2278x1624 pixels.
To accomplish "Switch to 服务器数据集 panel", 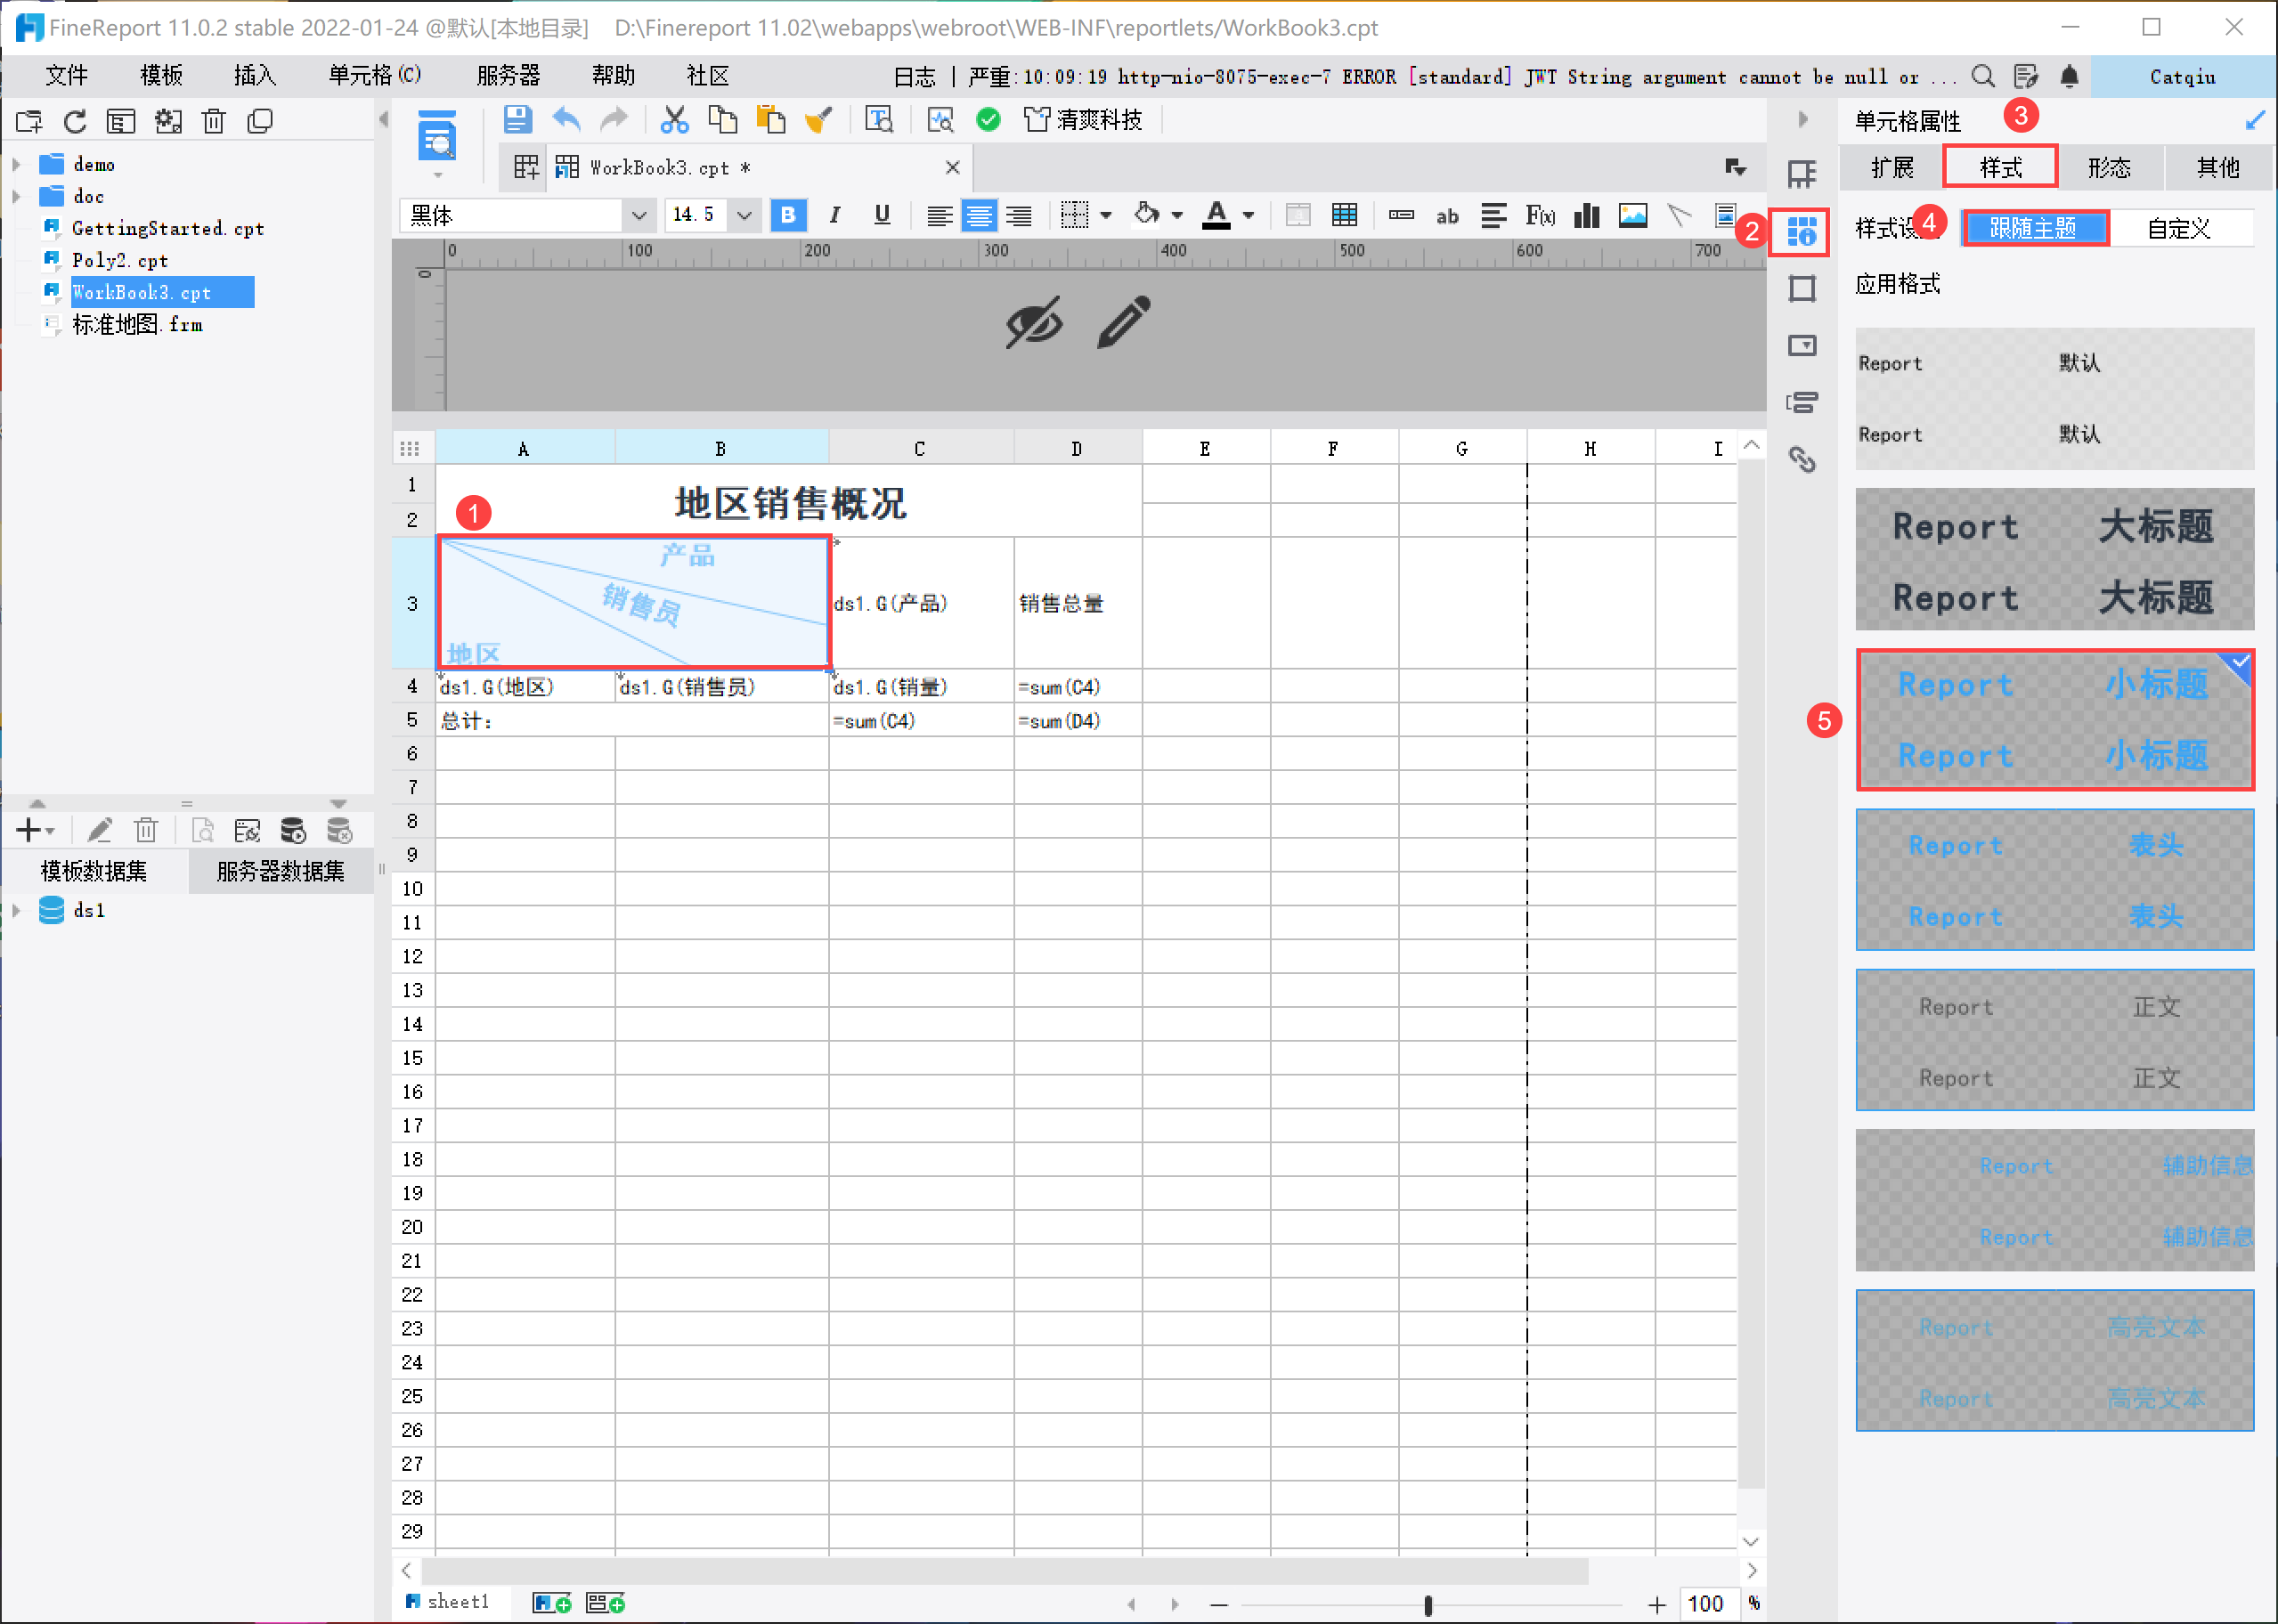I will pyautogui.click(x=280, y=871).
